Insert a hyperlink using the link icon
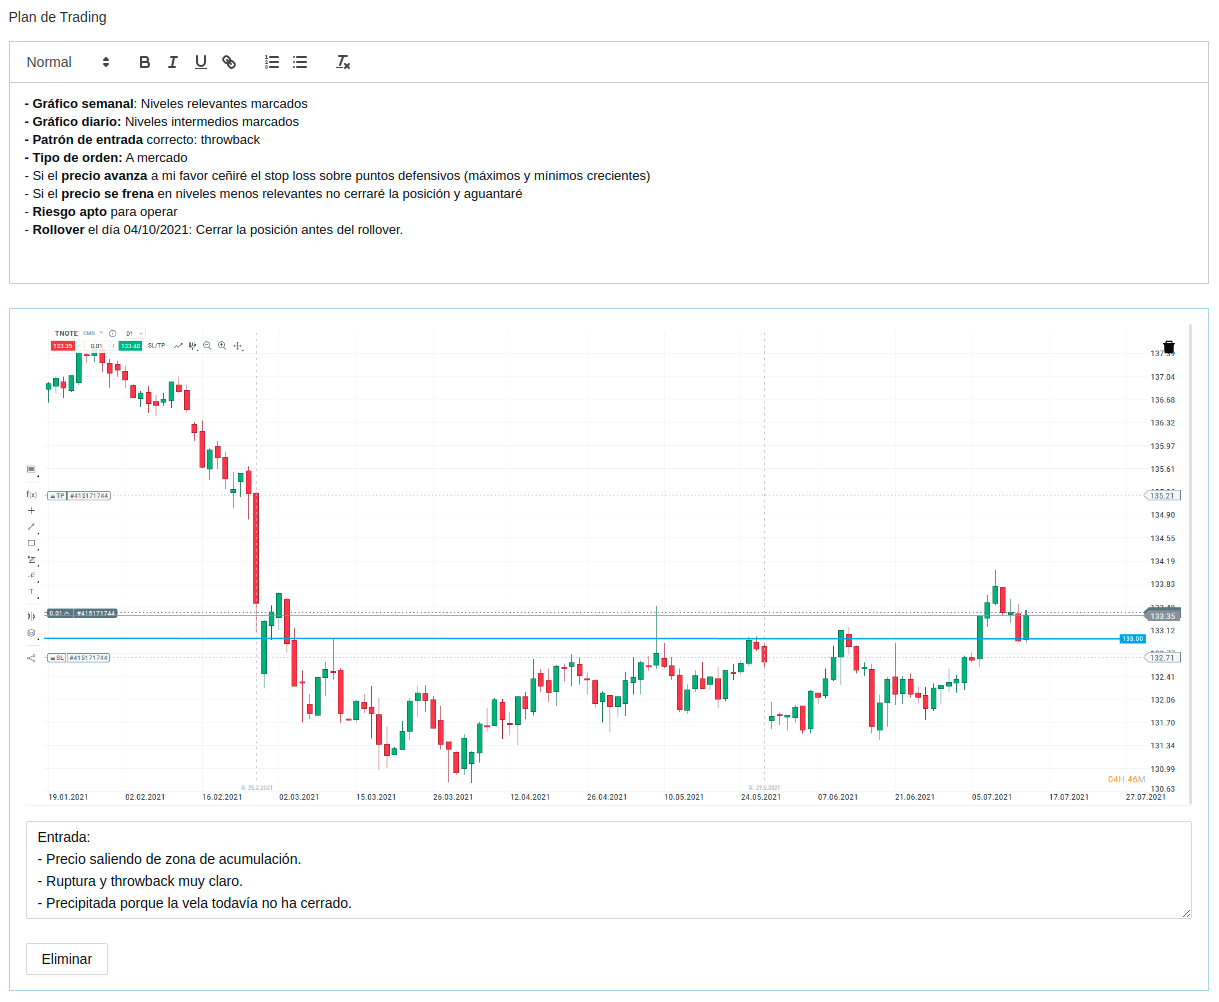The height and width of the screenshot is (1002, 1219). click(229, 62)
